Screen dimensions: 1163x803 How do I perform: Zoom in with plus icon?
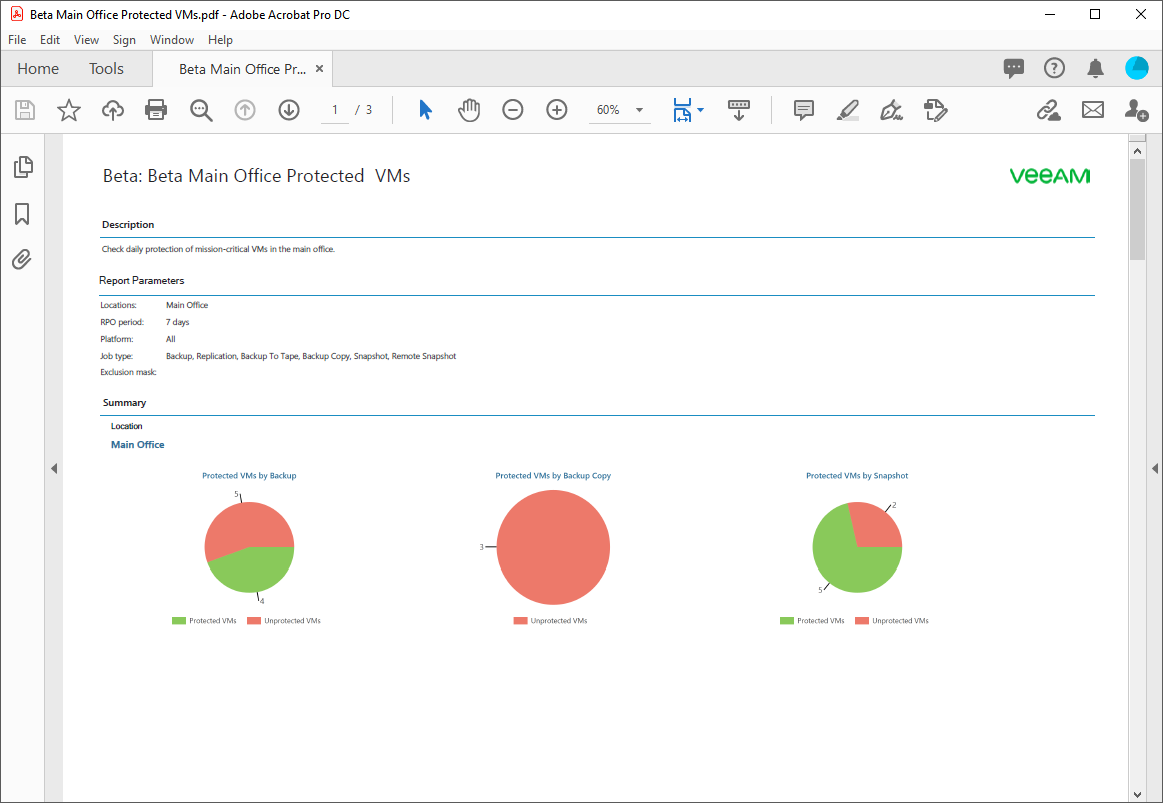coord(556,110)
